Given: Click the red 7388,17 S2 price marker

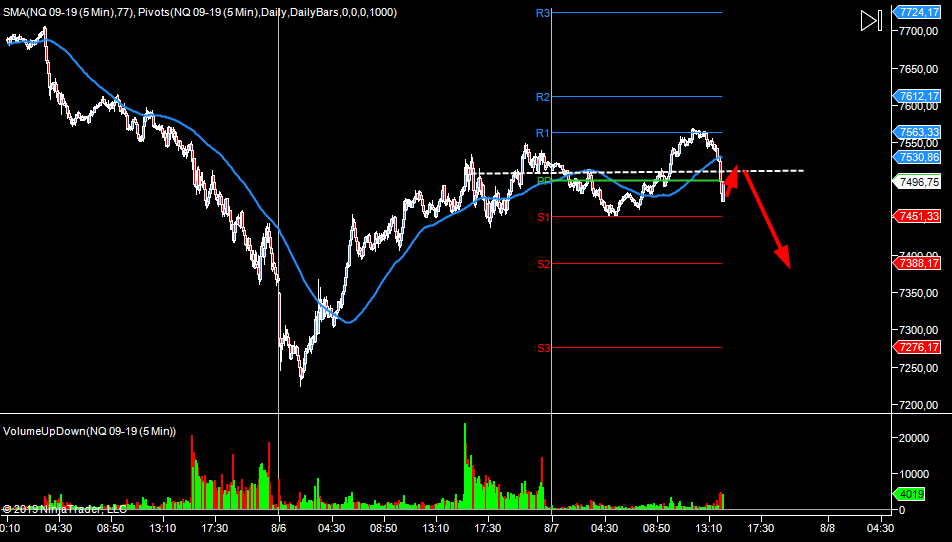Looking at the screenshot, I should [x=917, y=263].
